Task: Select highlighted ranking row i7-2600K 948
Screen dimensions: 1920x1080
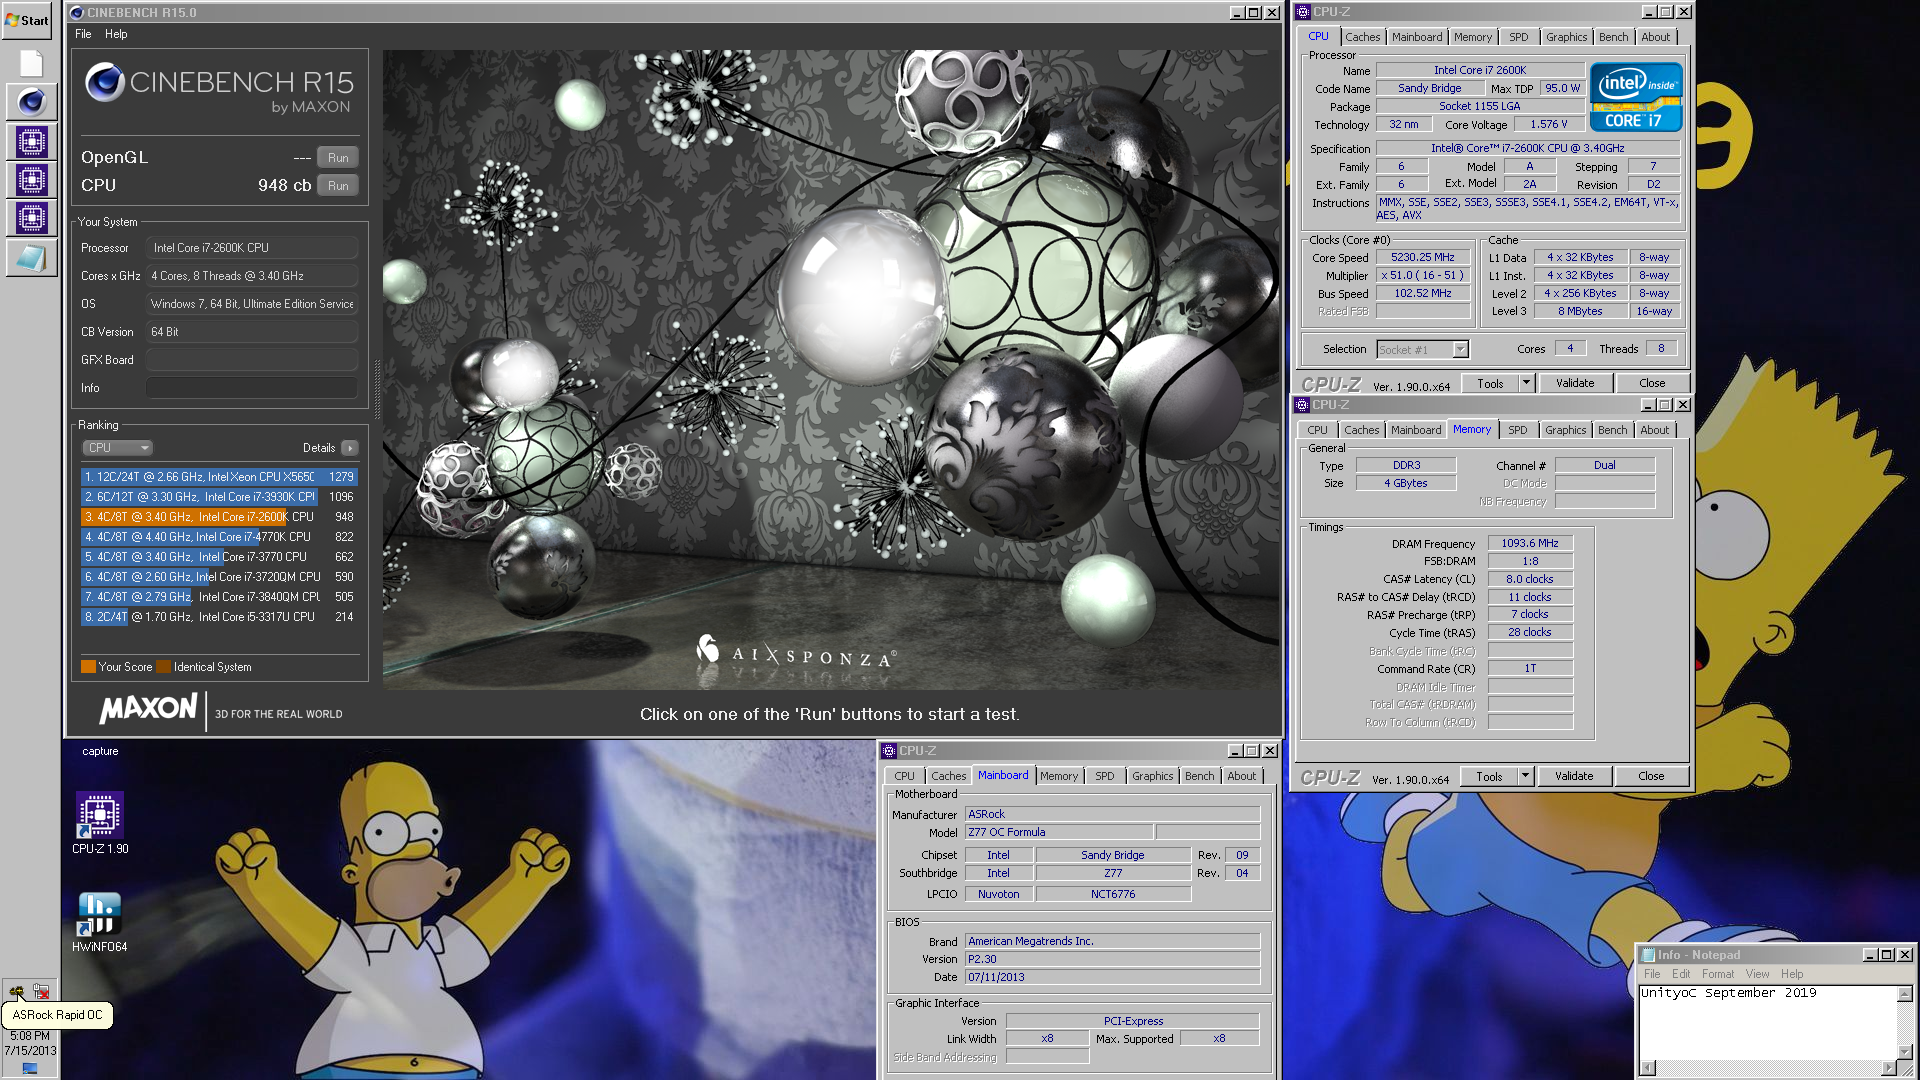Action: (x=219, y=517)
